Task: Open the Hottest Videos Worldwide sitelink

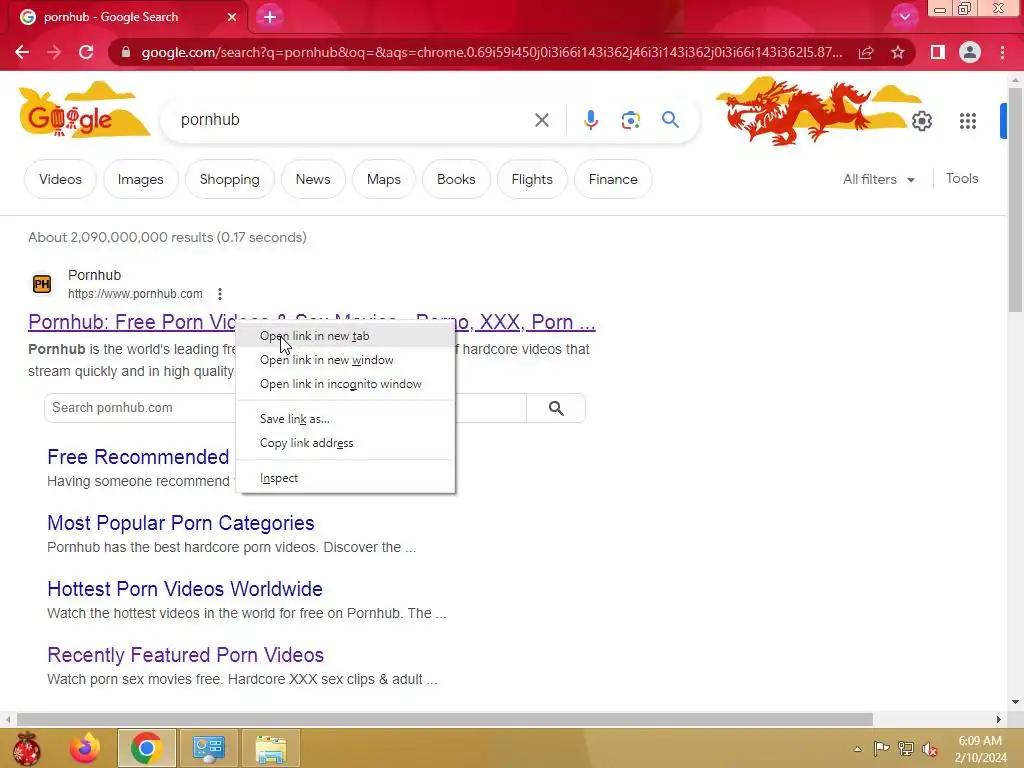Action: point(185,589)
